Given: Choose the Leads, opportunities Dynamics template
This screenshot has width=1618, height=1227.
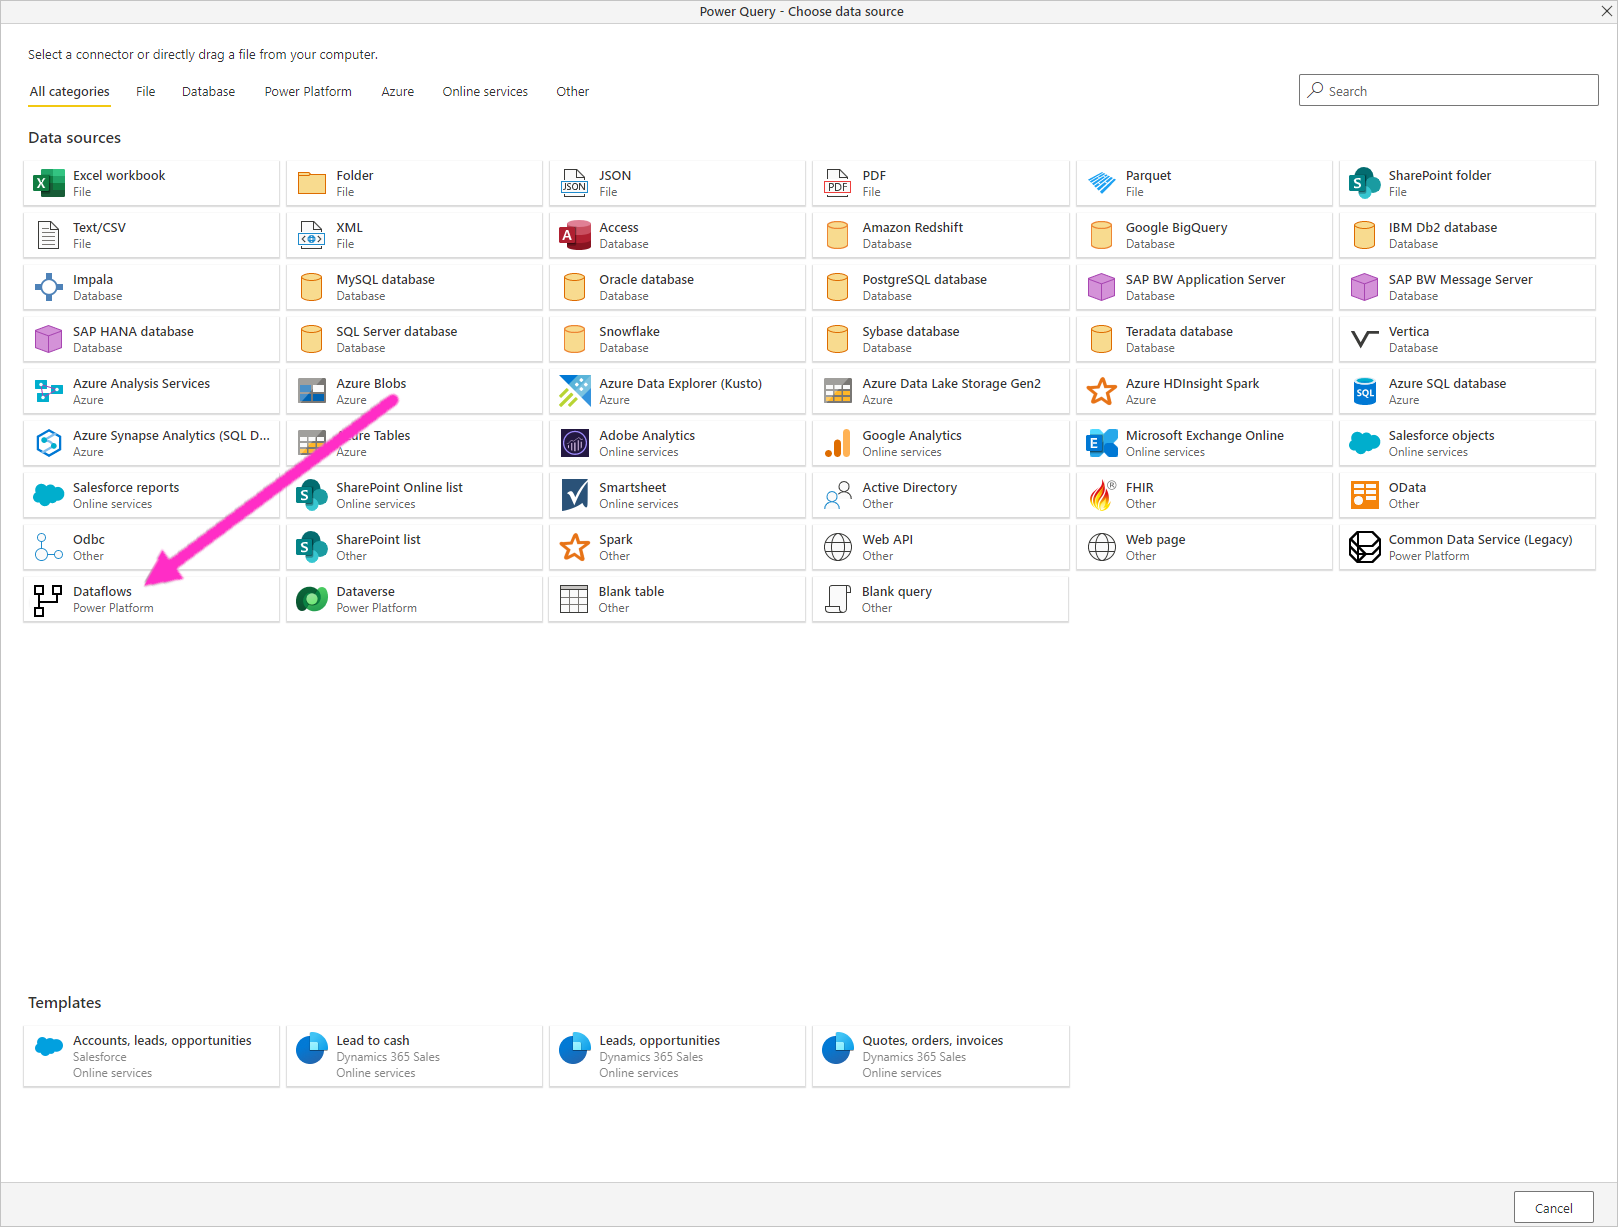Looking at the screenshot, I should (677, 1056).
